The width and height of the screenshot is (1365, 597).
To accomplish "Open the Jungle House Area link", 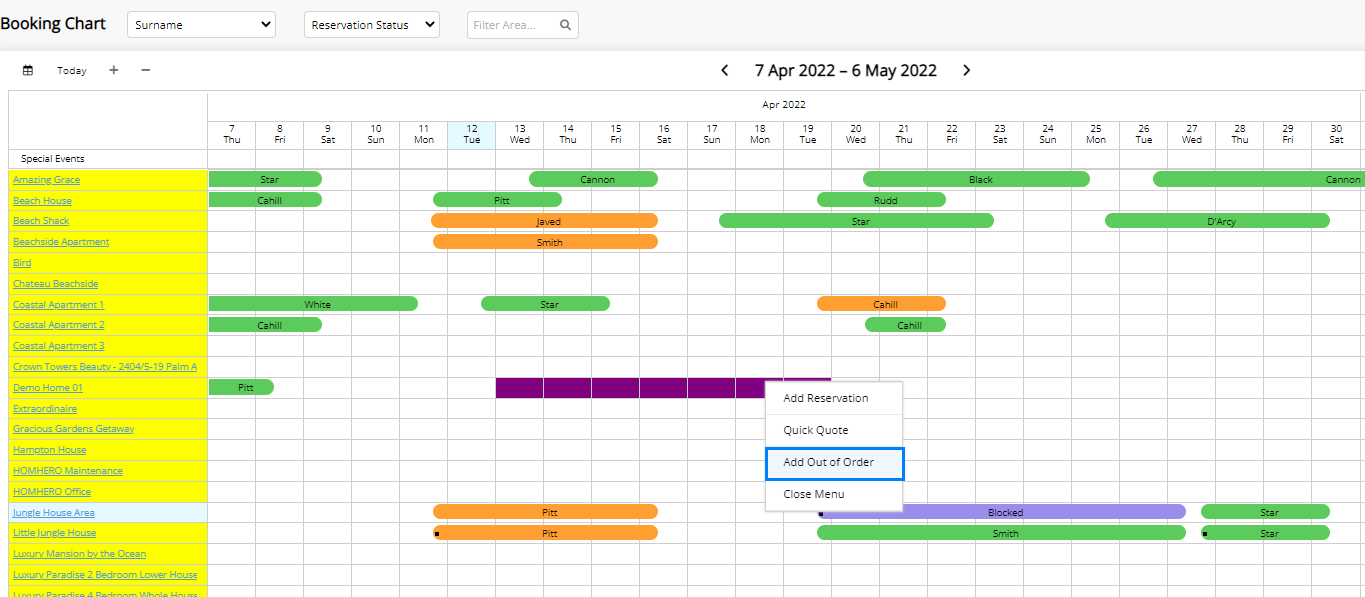I will coord(53,513).
